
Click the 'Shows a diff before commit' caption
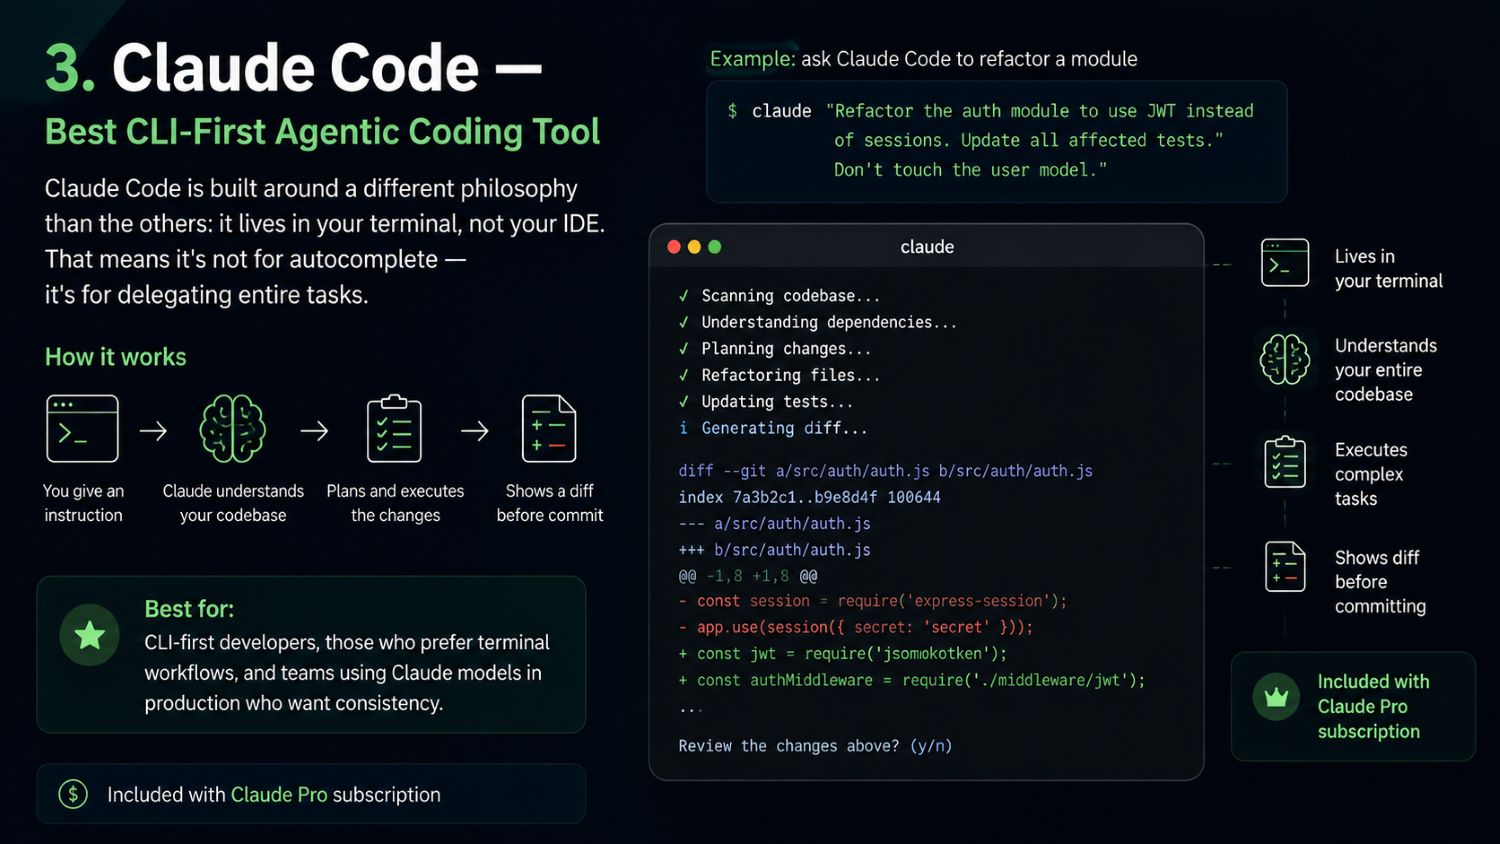click(549, 503)
